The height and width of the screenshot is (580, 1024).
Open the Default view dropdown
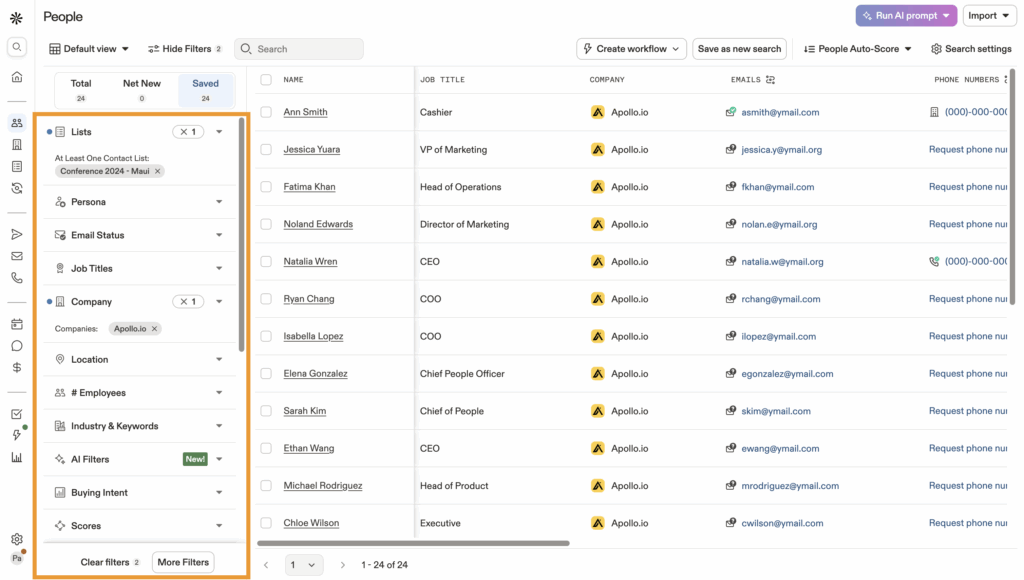pyautogui.click(x=90, y=49)
